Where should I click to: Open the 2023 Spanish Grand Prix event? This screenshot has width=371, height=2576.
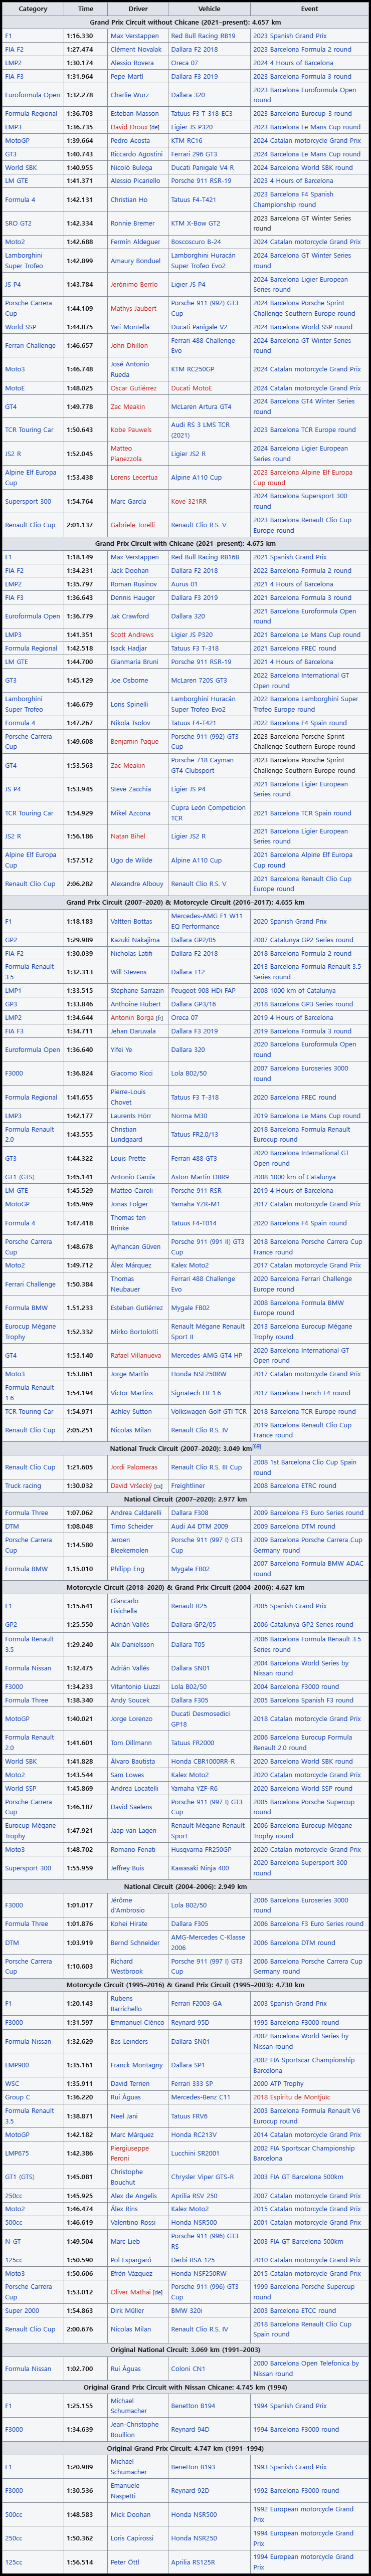(x=289, y=36)
